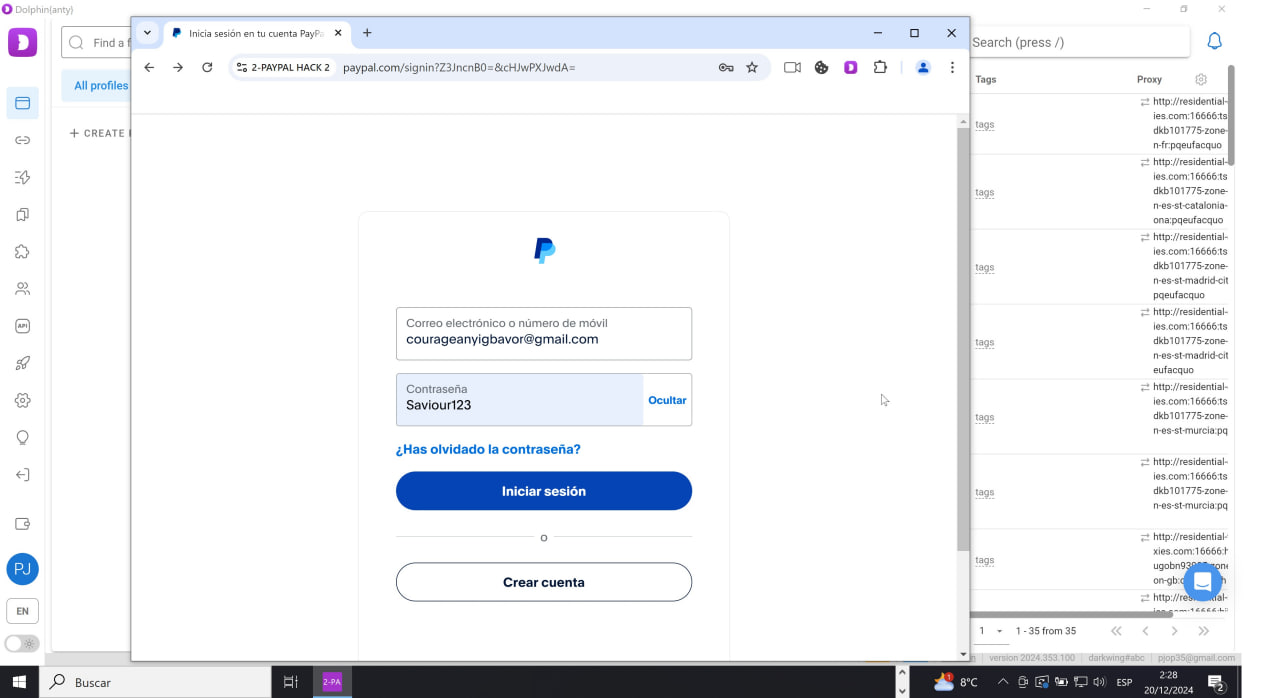1280x698 pixels.
Task: Click the Crear cuenta button
Action: [x=544, y=582]
